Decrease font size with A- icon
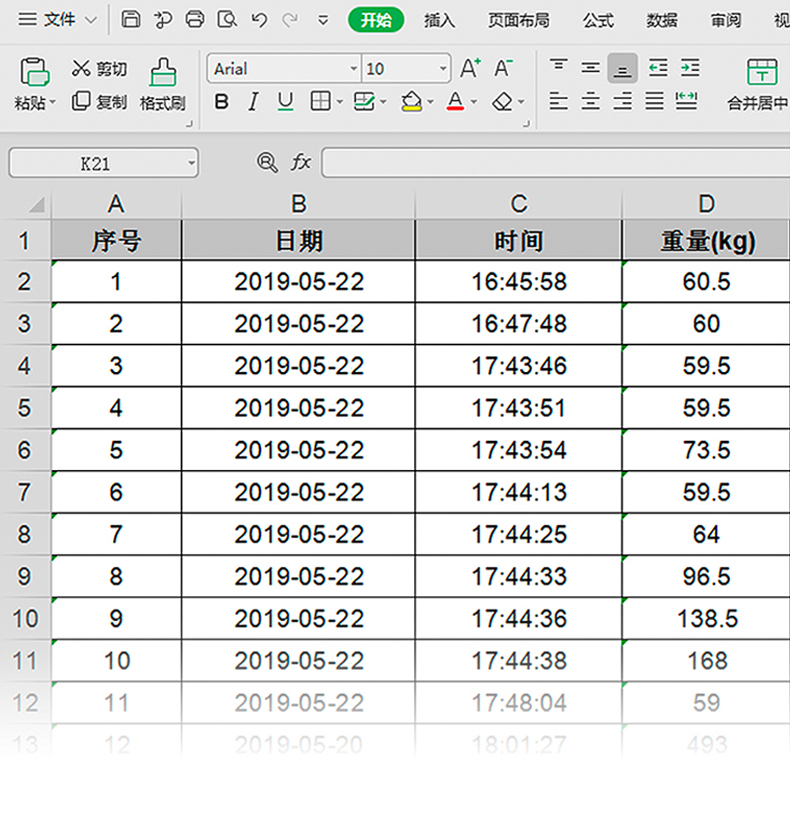 tap(502, 68)
